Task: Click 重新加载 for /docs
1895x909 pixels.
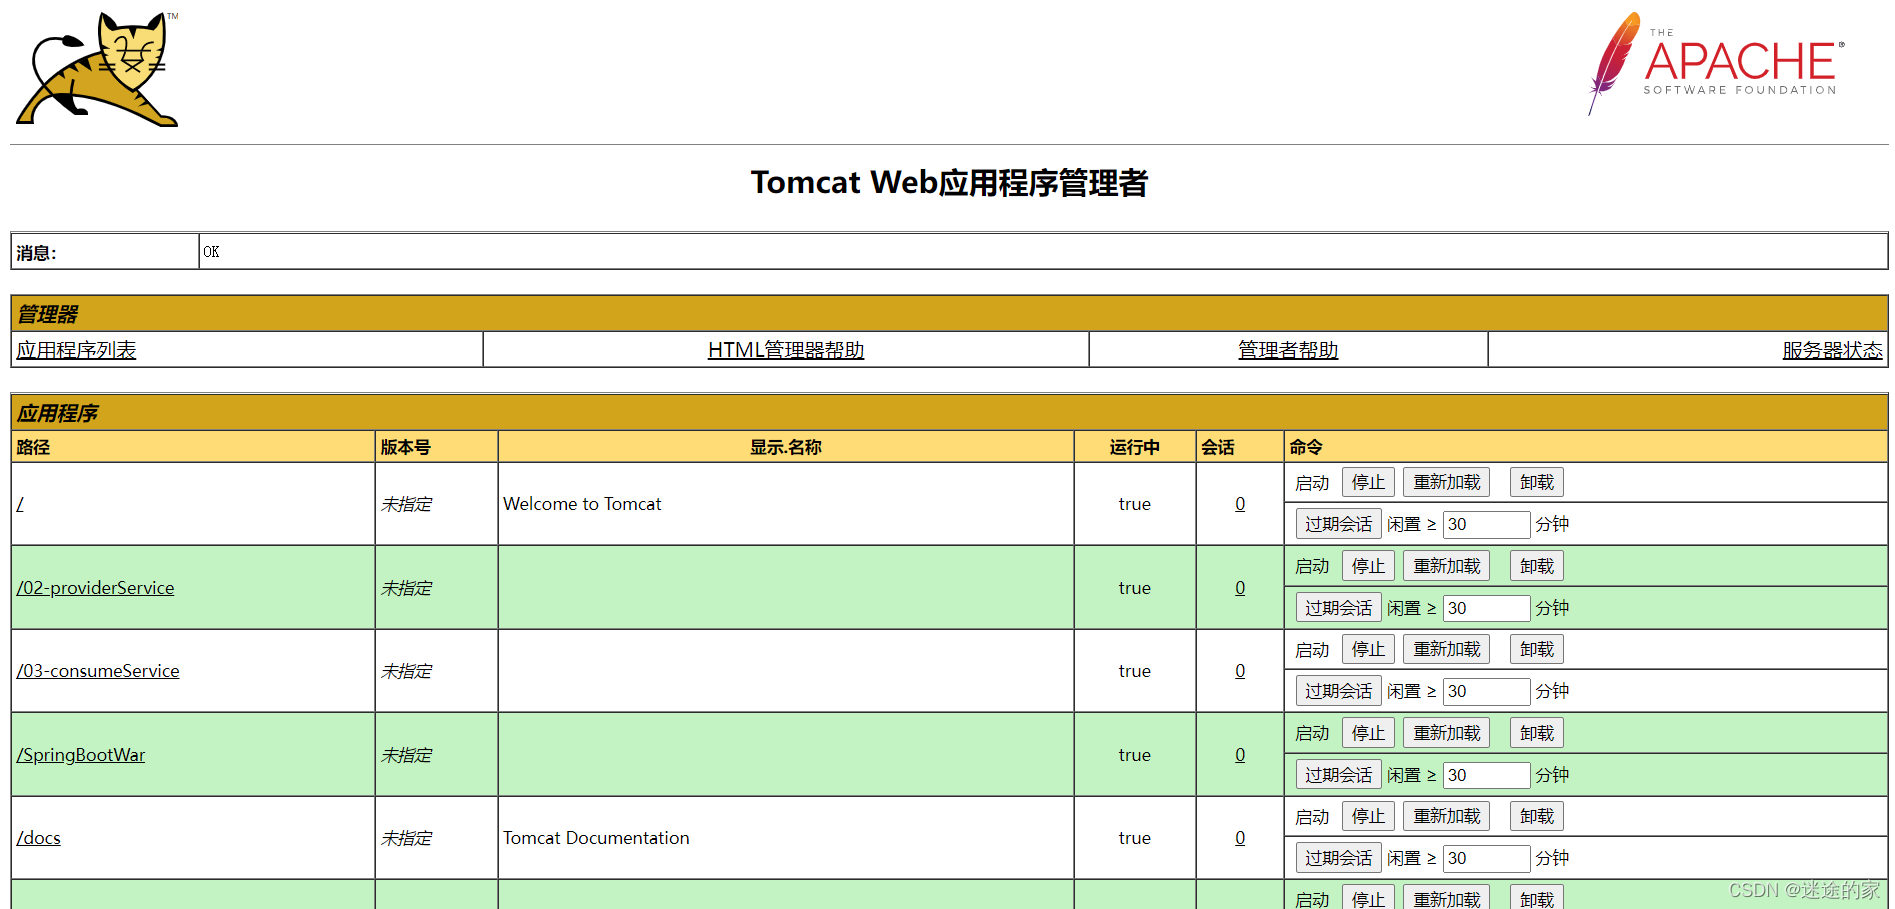Action: (x=1446, y=816)
